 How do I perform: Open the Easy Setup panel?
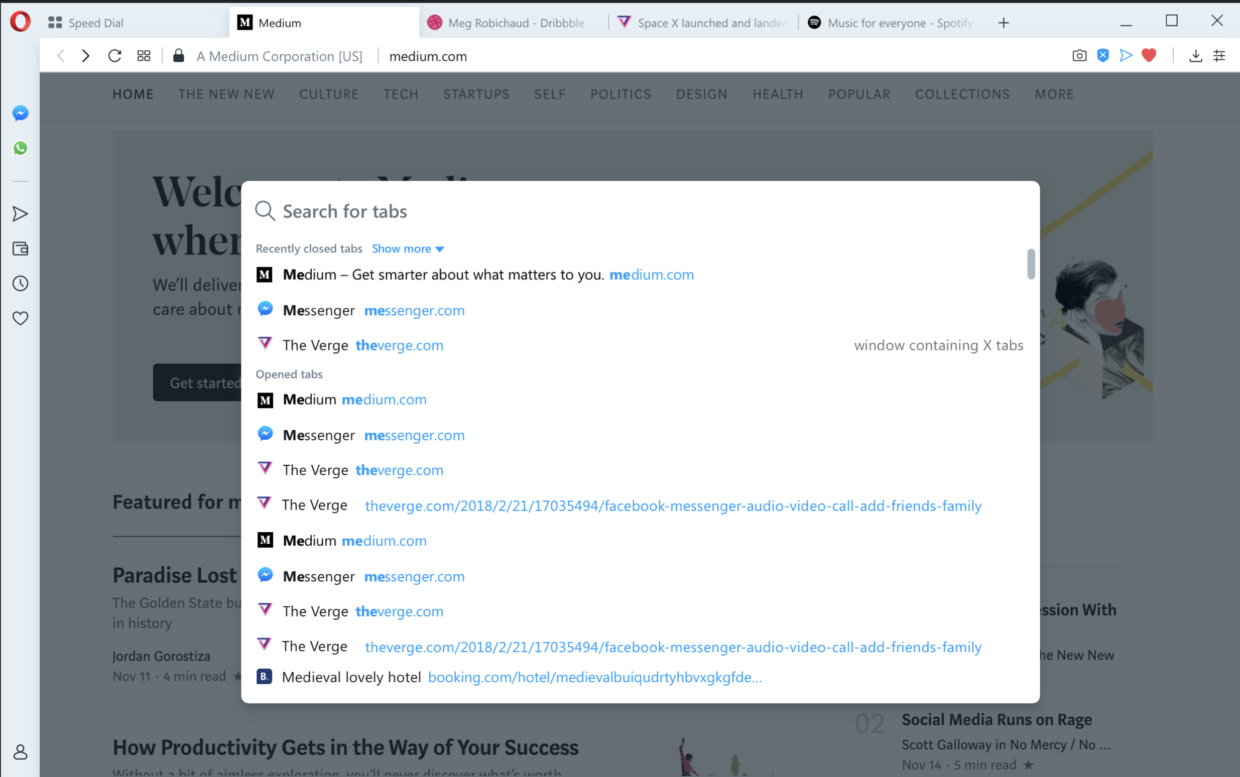pyautogui.click(x=1219, y=56)
